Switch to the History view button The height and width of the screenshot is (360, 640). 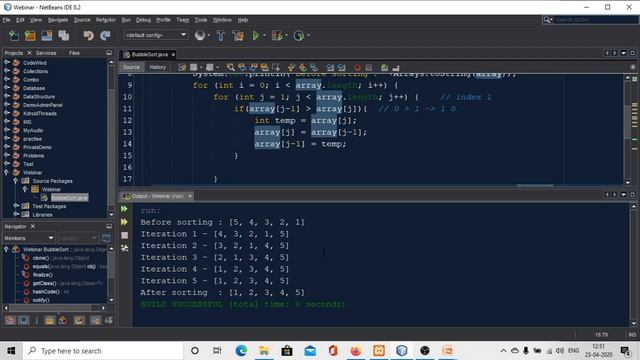point(158,67)
